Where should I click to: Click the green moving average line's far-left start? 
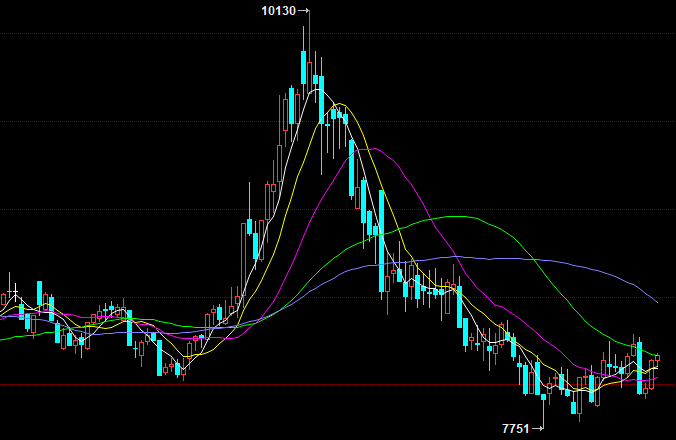(3, 340)
